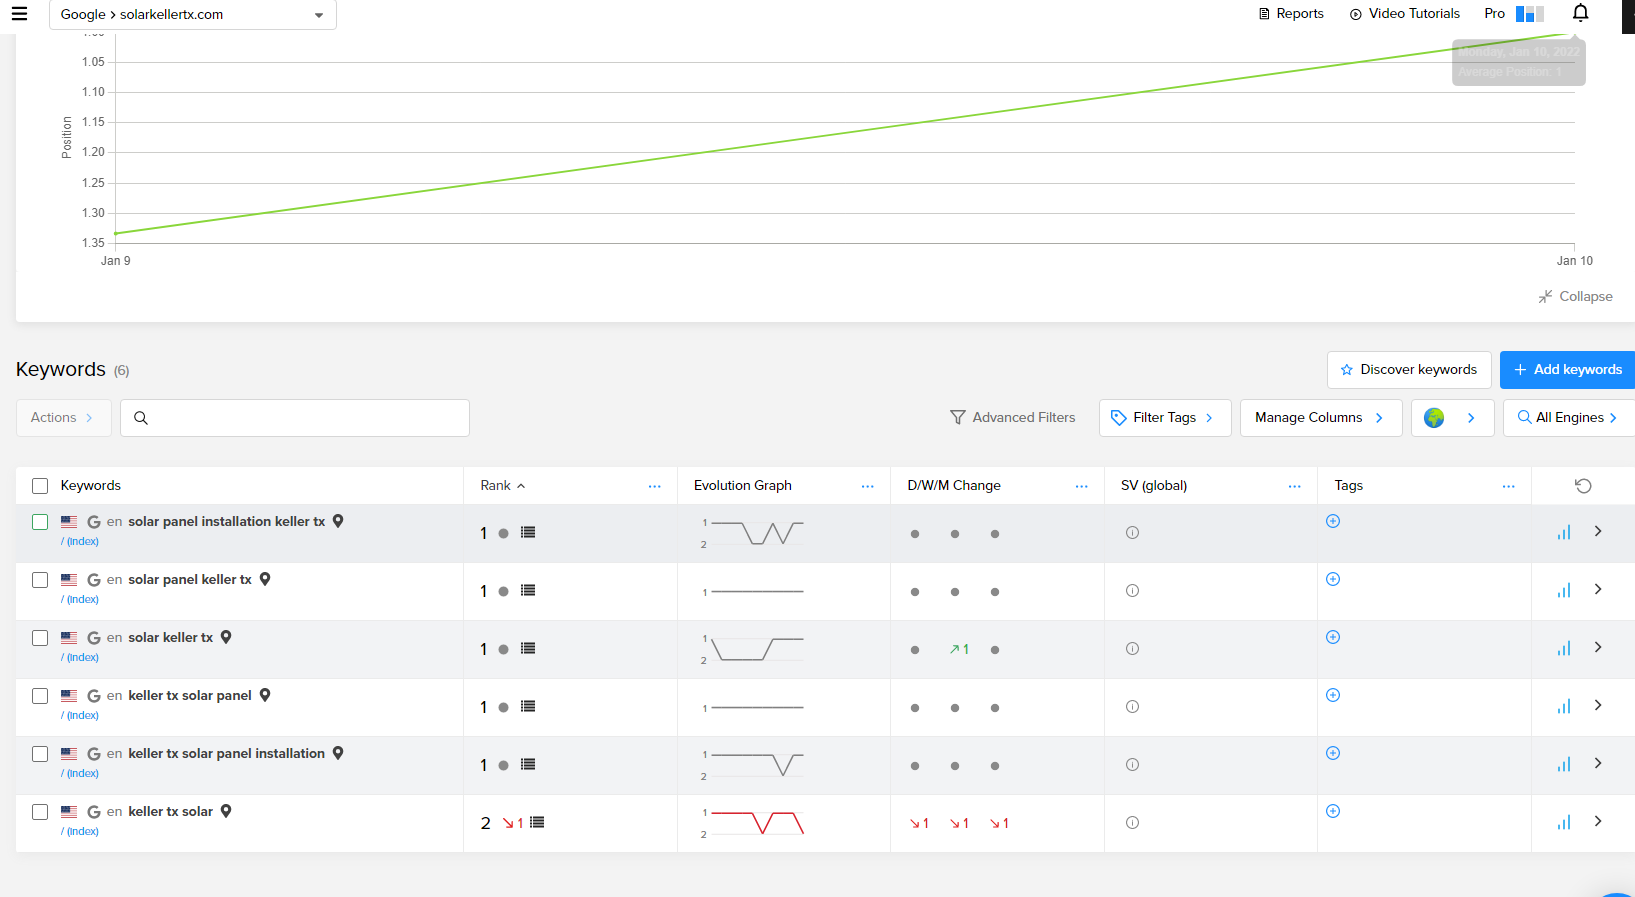Open Tags column options menu
The image size is (1635, 897).
(x=1508, y=486)
